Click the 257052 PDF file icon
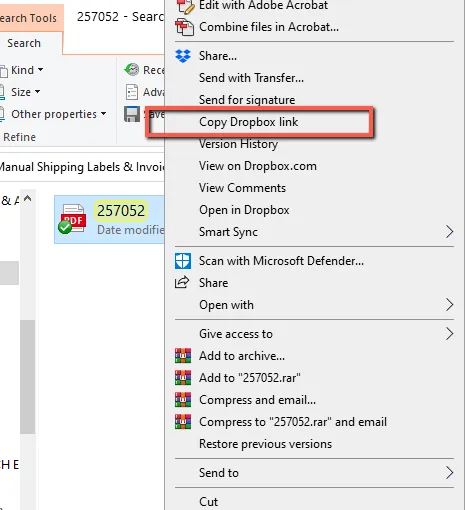This screenshot has height=510, width=465. (x=72, y=219)
